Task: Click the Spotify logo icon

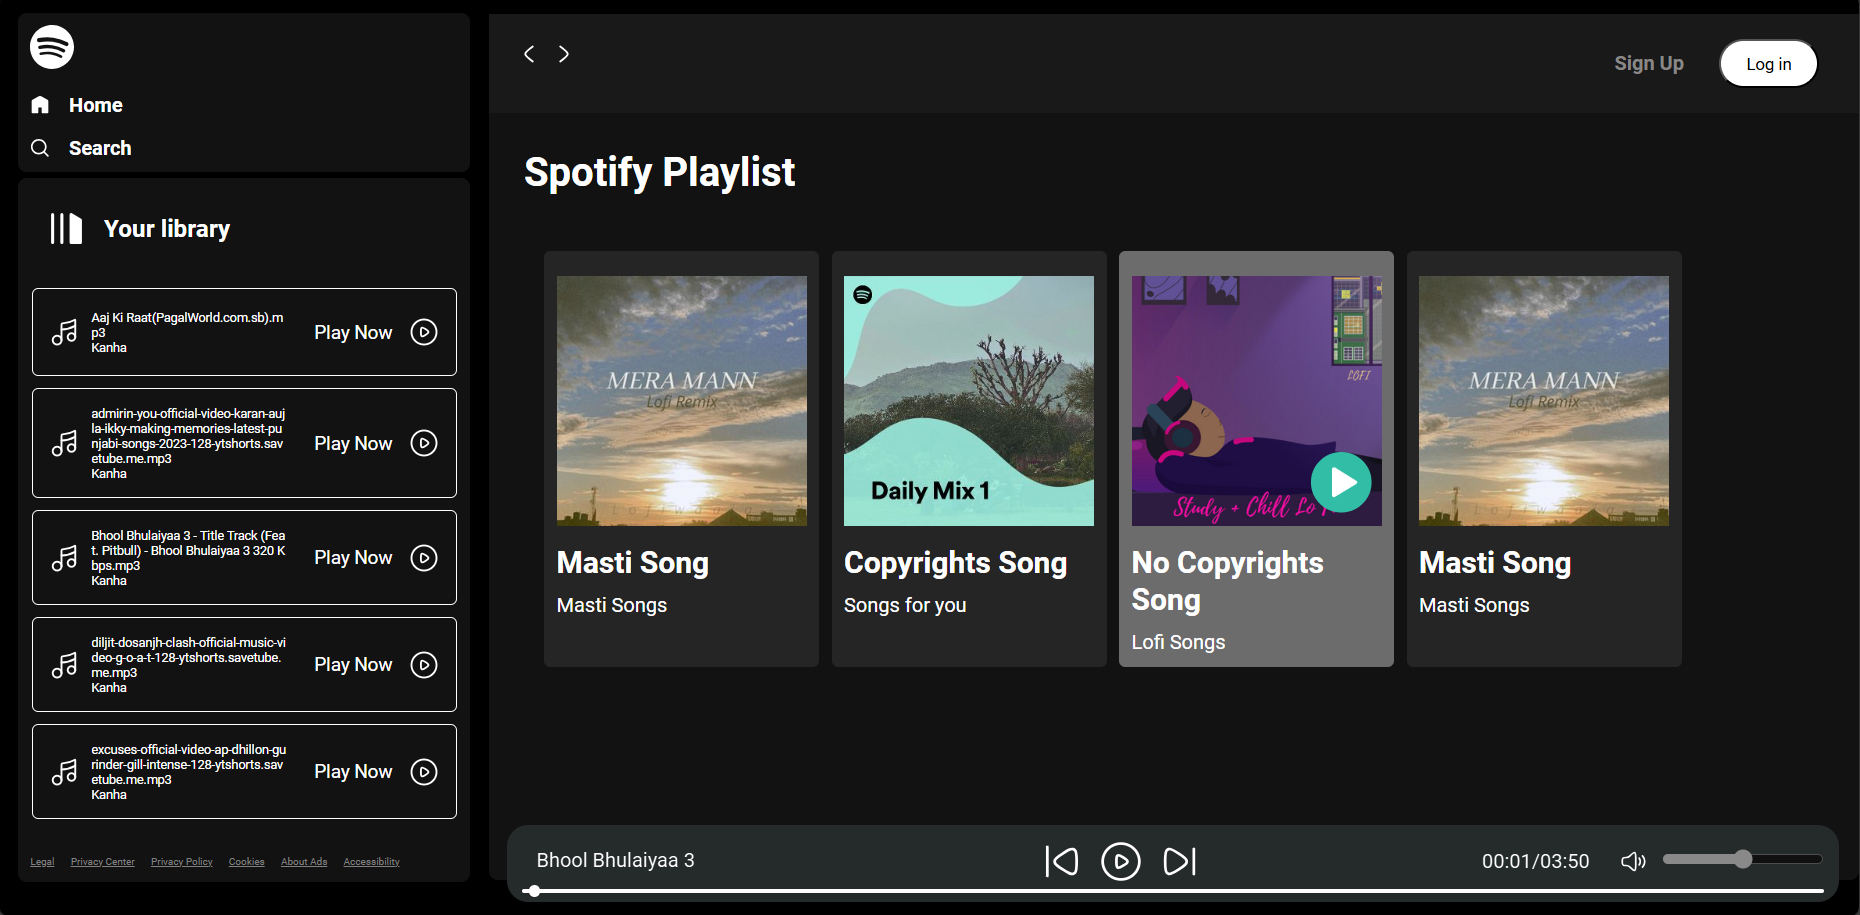Action: pyautogui.click(x=52, y=47)
